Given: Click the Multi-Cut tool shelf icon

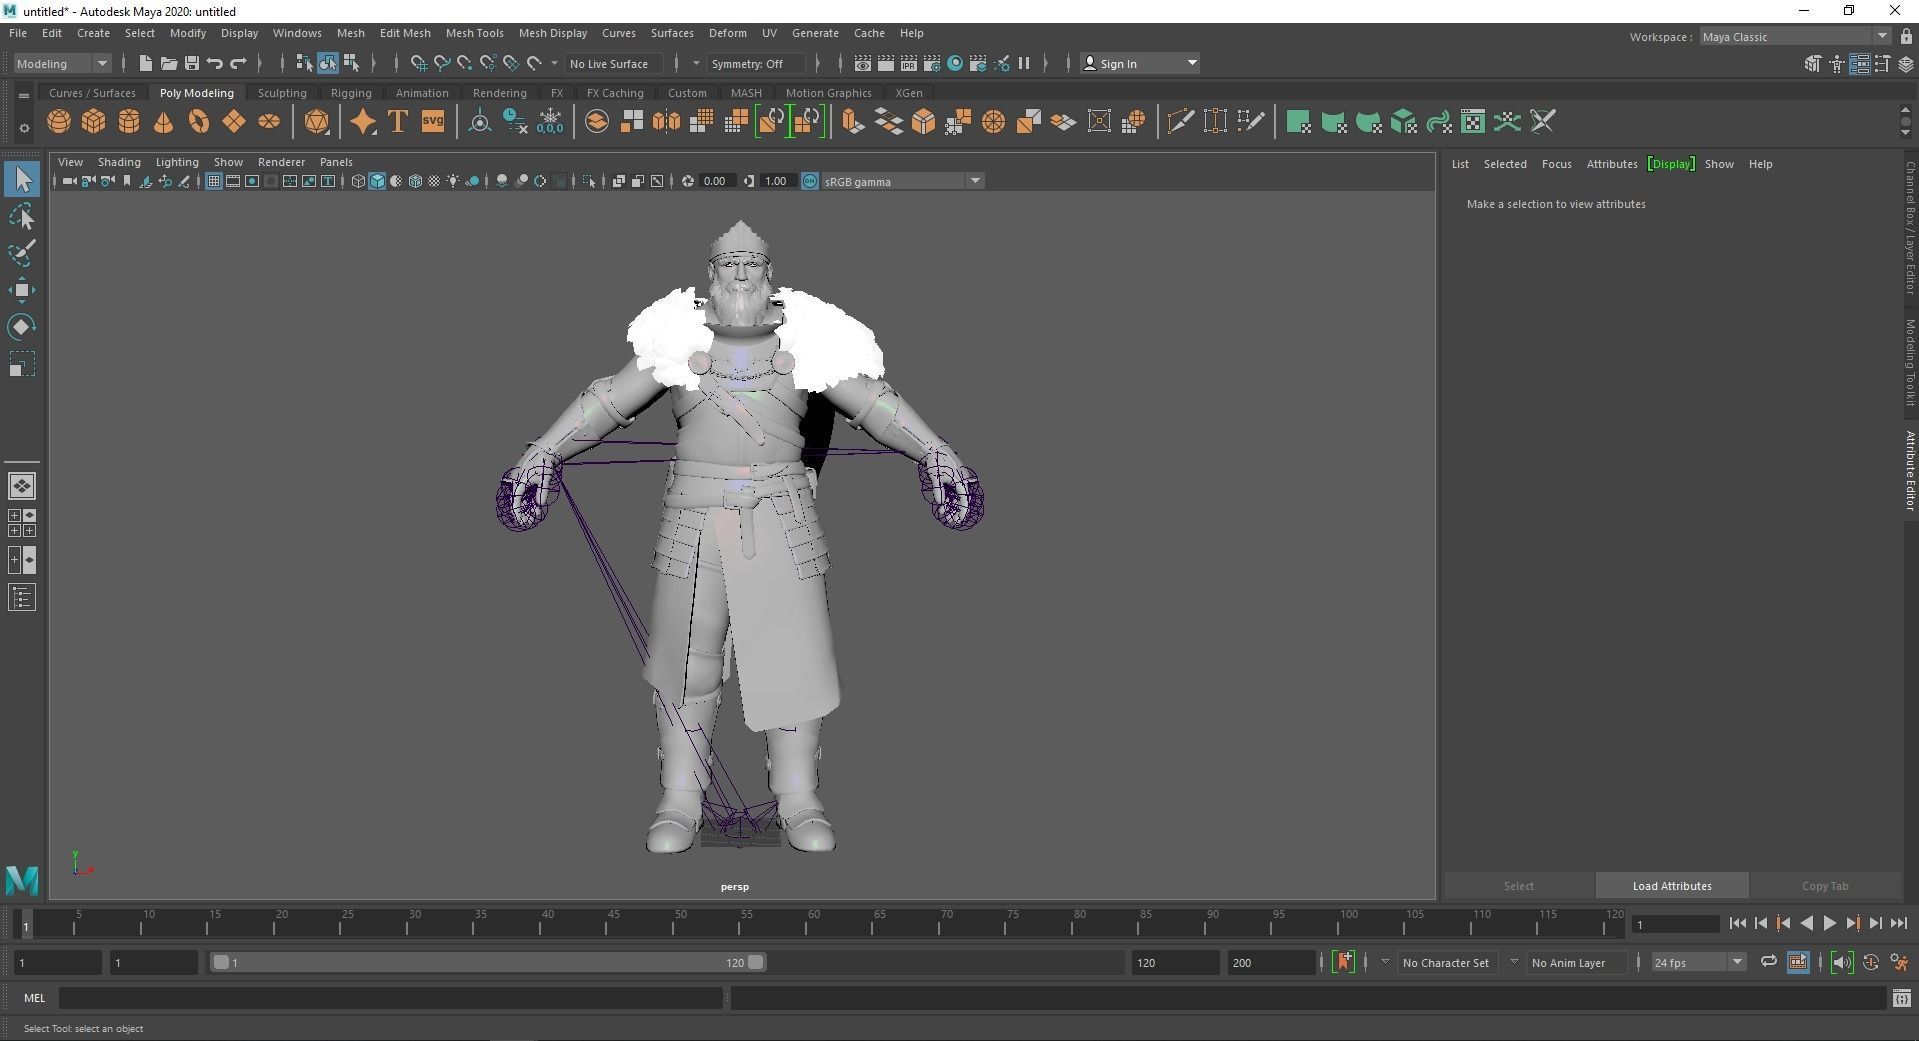Looking at the screenshot, I should [x=1180, y=122].
